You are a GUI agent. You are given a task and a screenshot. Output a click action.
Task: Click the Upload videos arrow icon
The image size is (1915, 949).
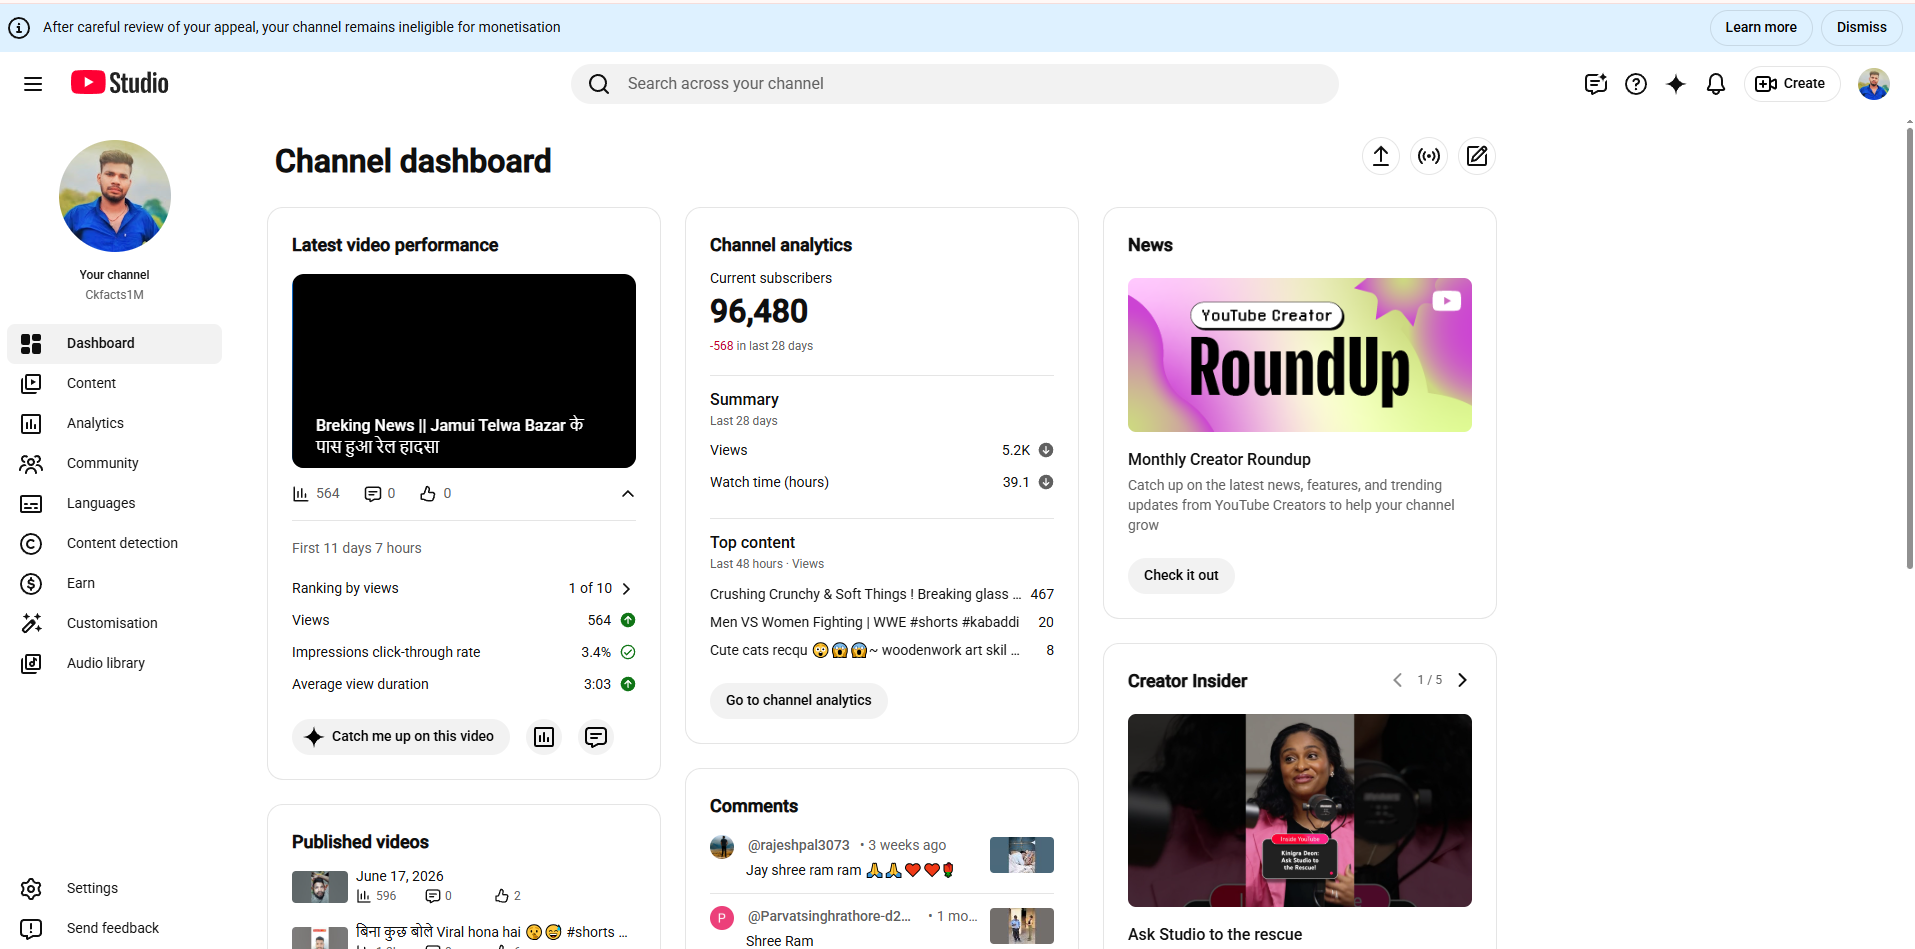1381,156
